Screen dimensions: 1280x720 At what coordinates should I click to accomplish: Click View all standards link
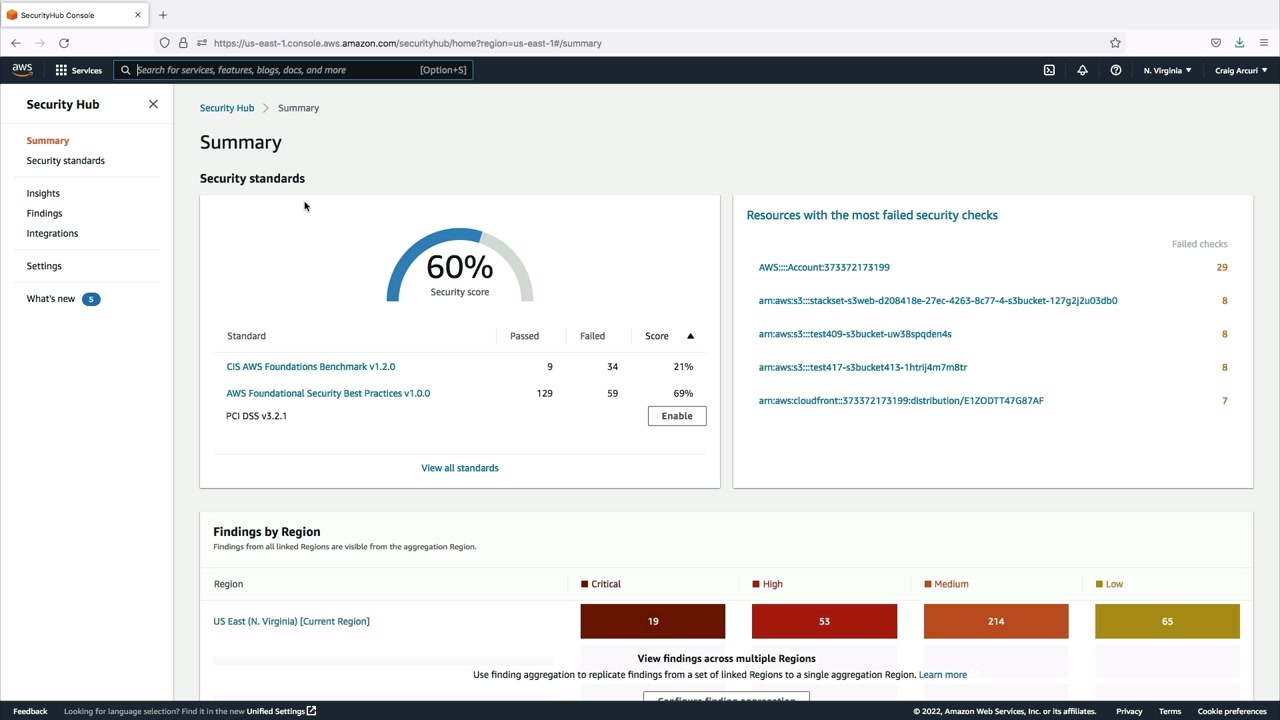pos(460,468)
